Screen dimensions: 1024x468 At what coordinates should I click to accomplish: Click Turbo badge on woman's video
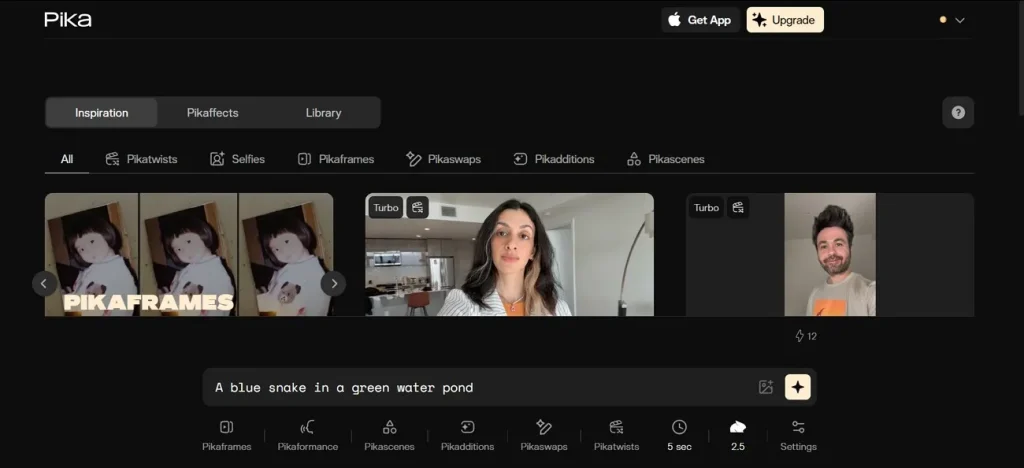pos(386,208)
